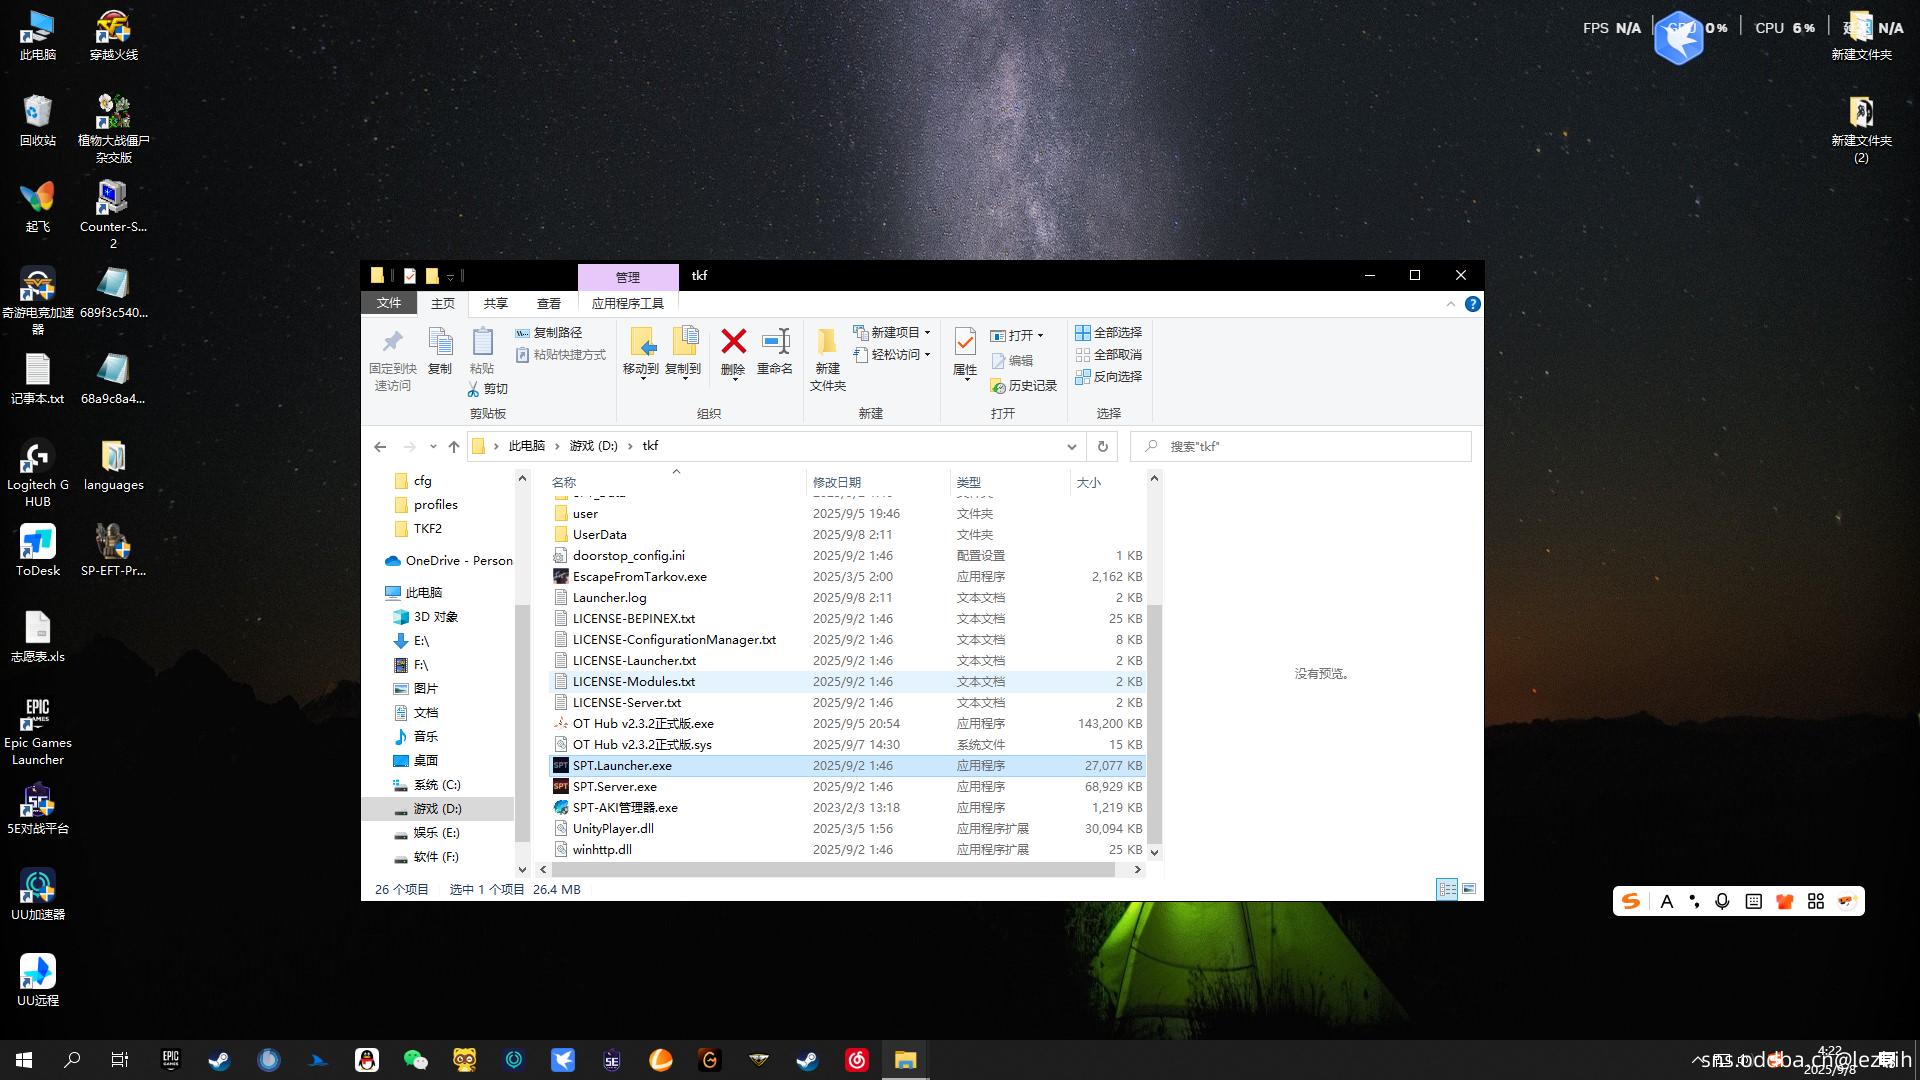This screenshot has width=1920, height=1080.
Task: Click the Date modified (修改日期) column header
Action: [x=877, y=482]
